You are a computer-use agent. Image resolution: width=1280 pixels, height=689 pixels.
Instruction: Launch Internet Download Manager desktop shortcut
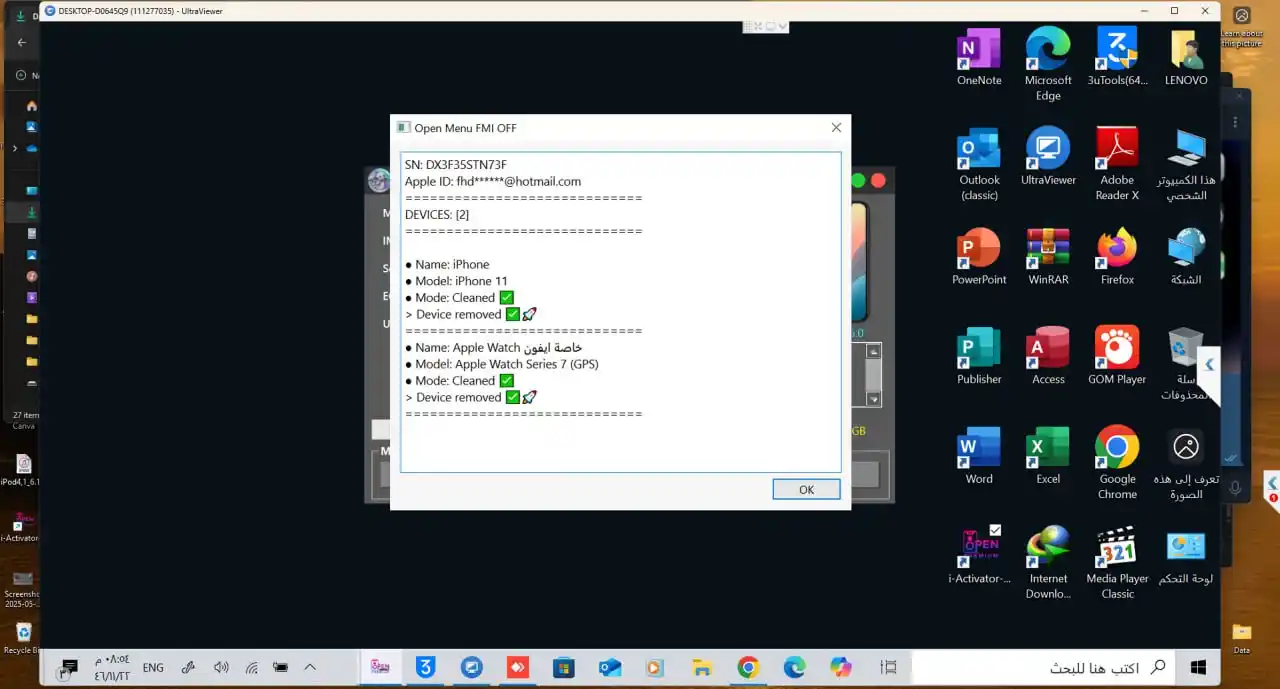1048,563
